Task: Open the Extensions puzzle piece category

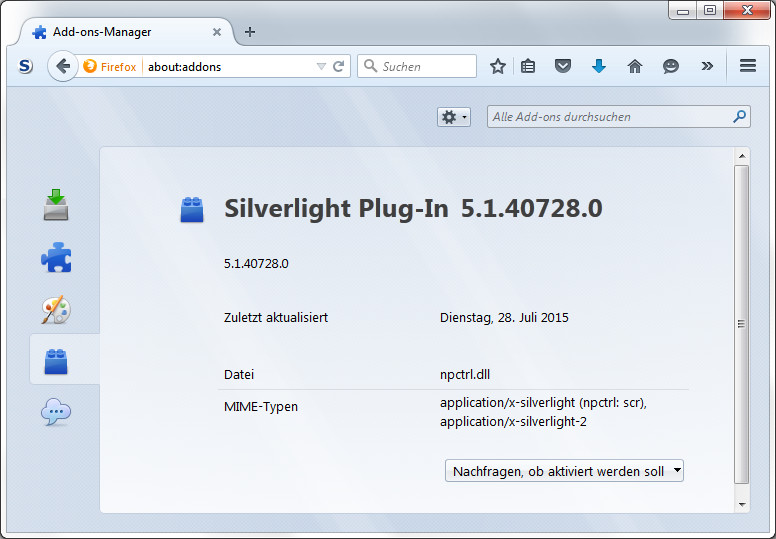Action: point(56,257)
